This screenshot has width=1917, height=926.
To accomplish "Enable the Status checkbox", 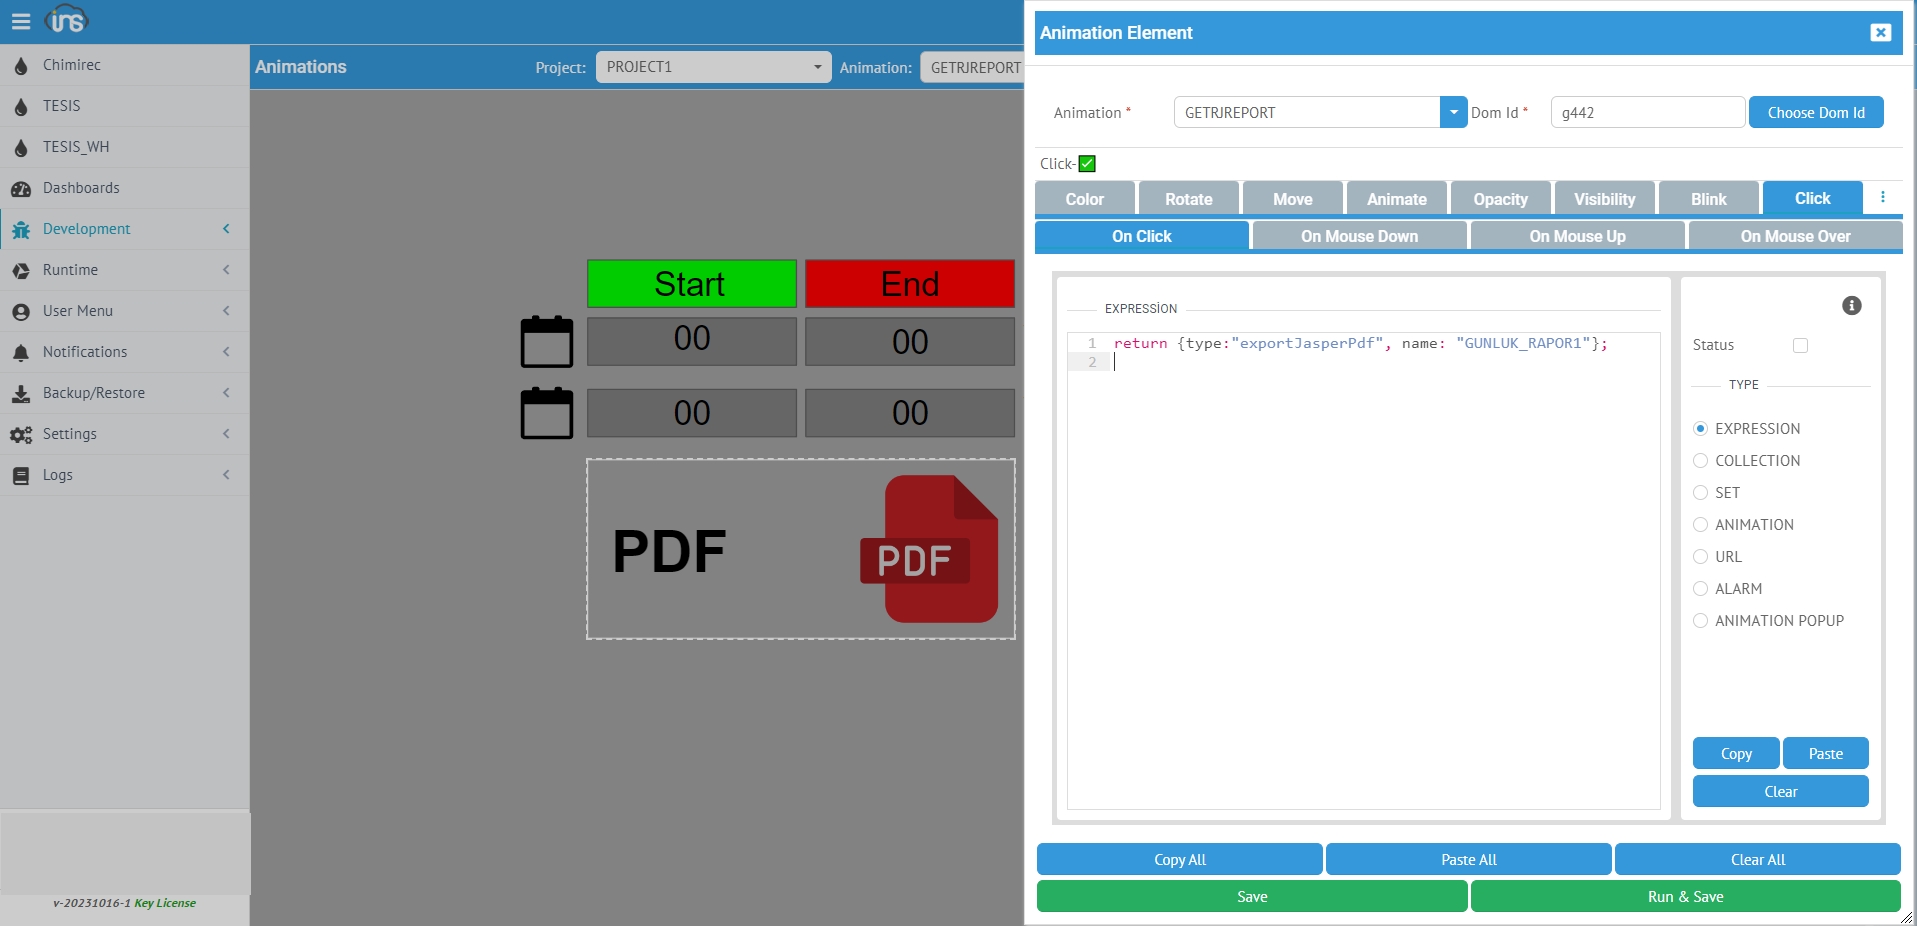I will tap(1800, 345).
